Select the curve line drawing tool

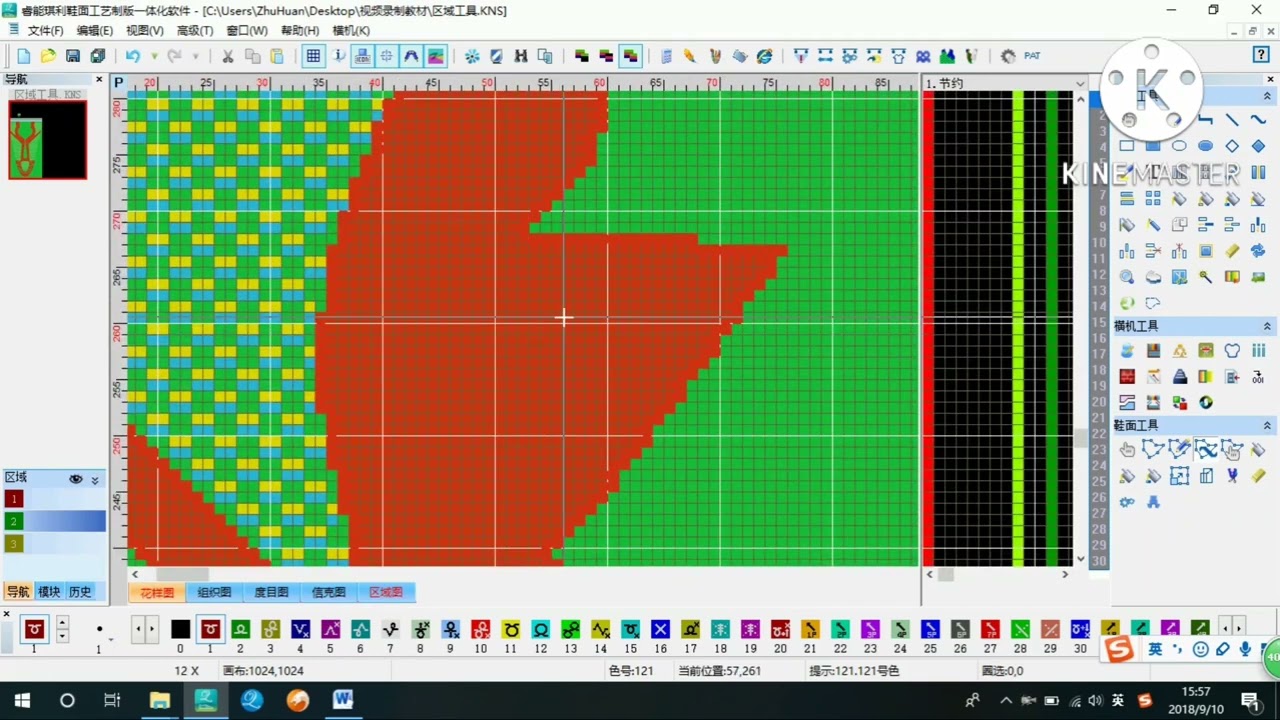click(1258, 120)
